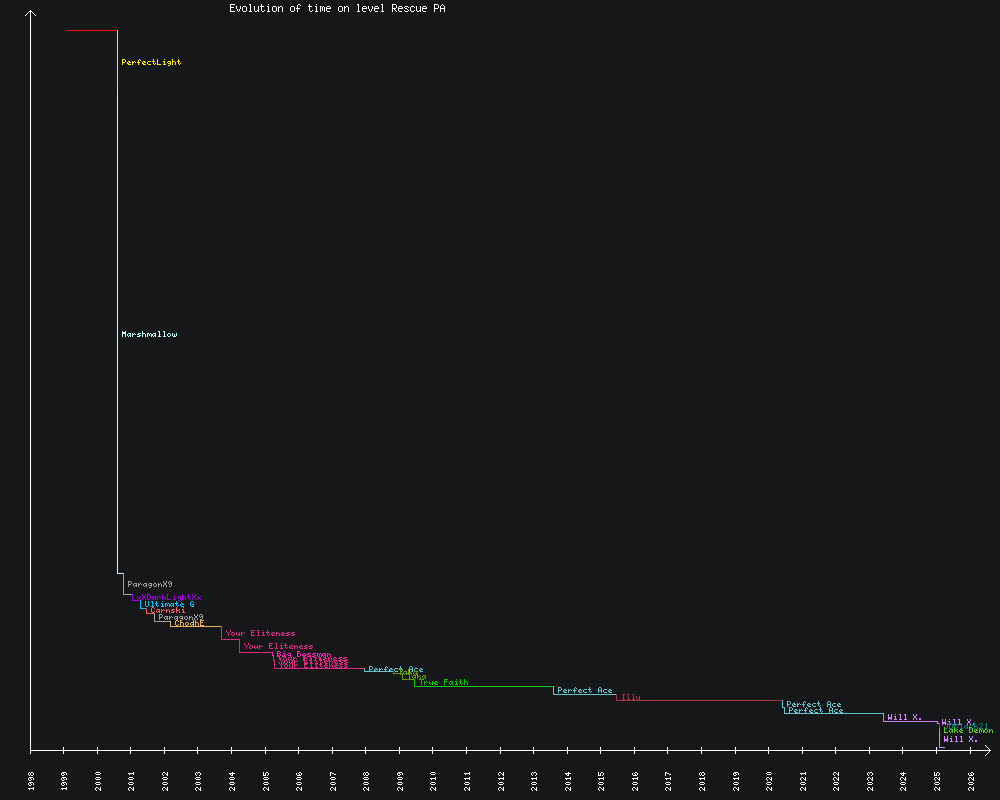This screenshot has height=800, width=1000.
Task: Select the Carnski record label
Action: [167, 610]
